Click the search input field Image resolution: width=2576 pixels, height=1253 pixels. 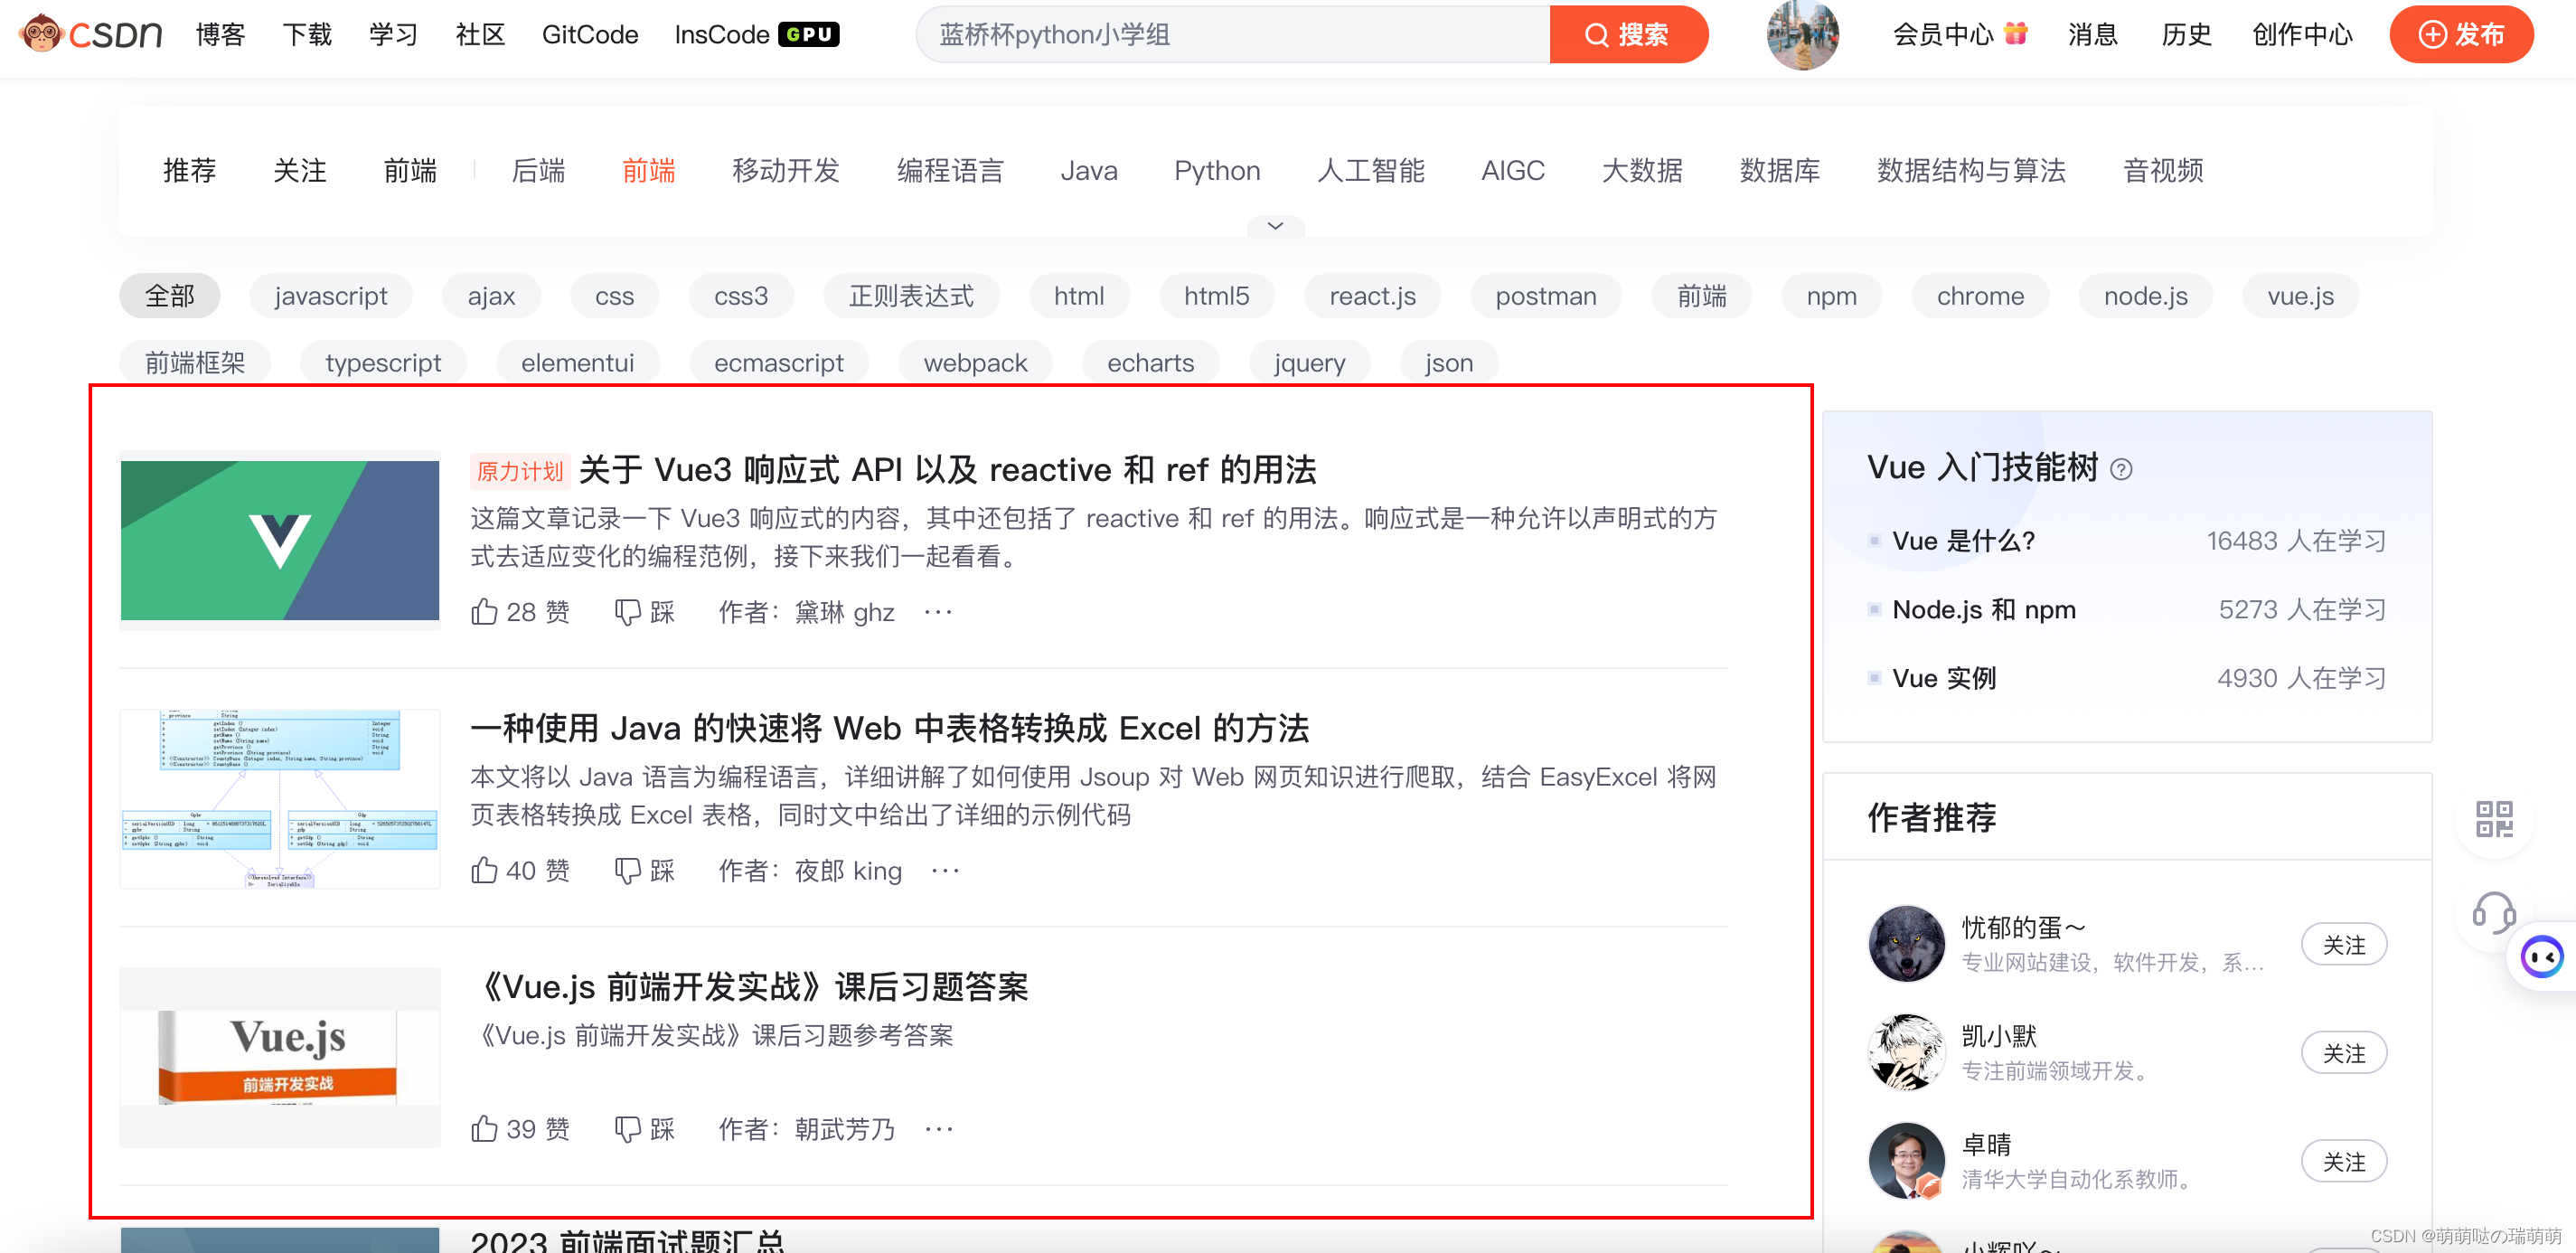pos(1232,35)
